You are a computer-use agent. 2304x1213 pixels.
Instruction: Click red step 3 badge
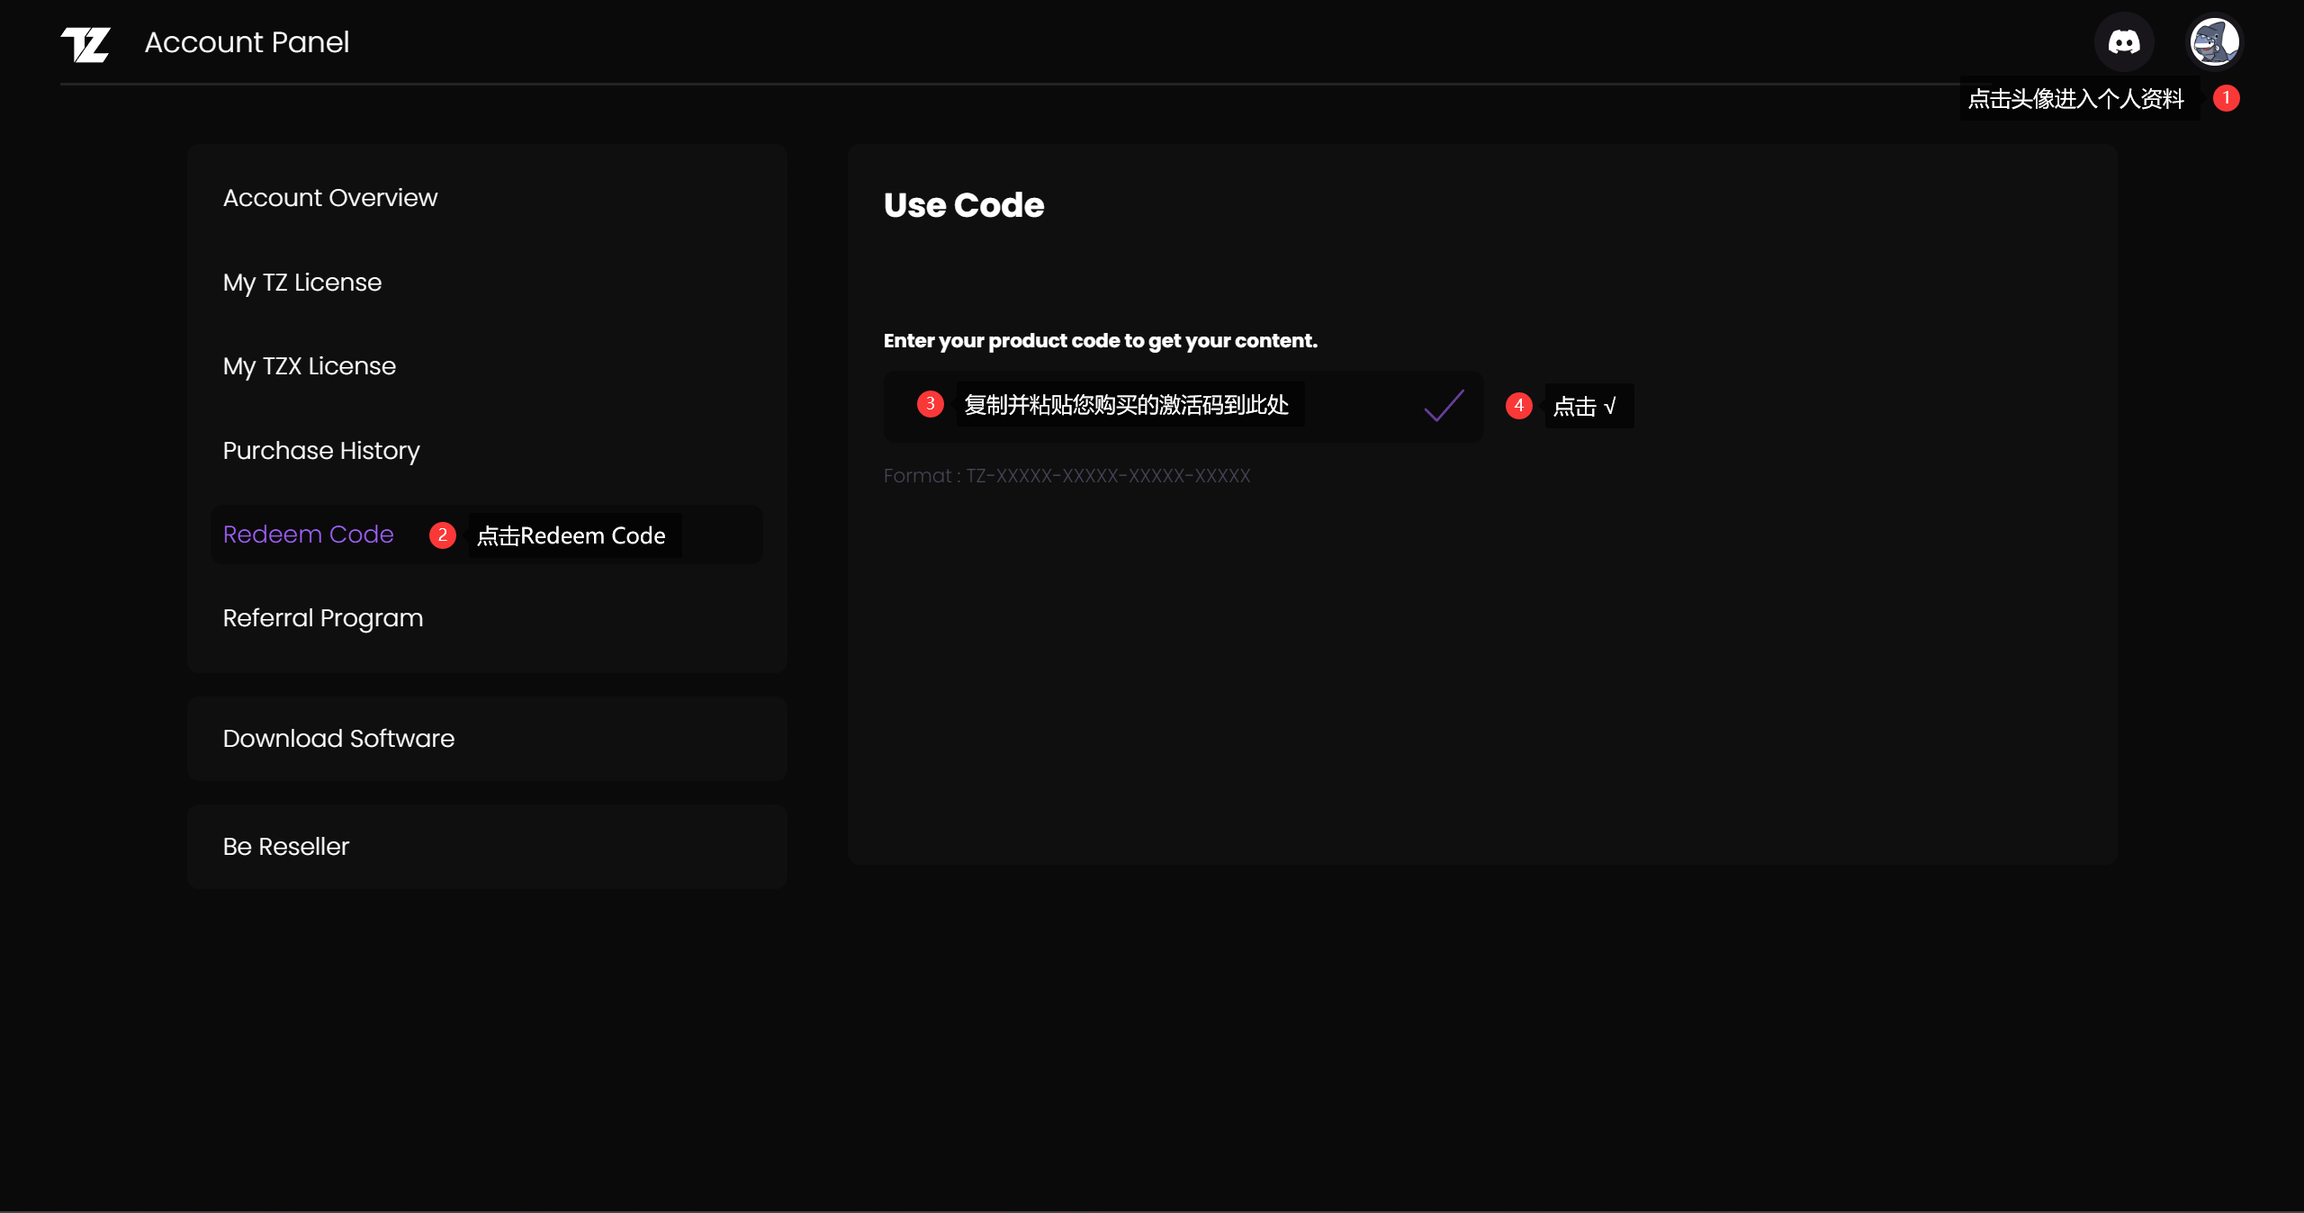[x=930, y=404]
